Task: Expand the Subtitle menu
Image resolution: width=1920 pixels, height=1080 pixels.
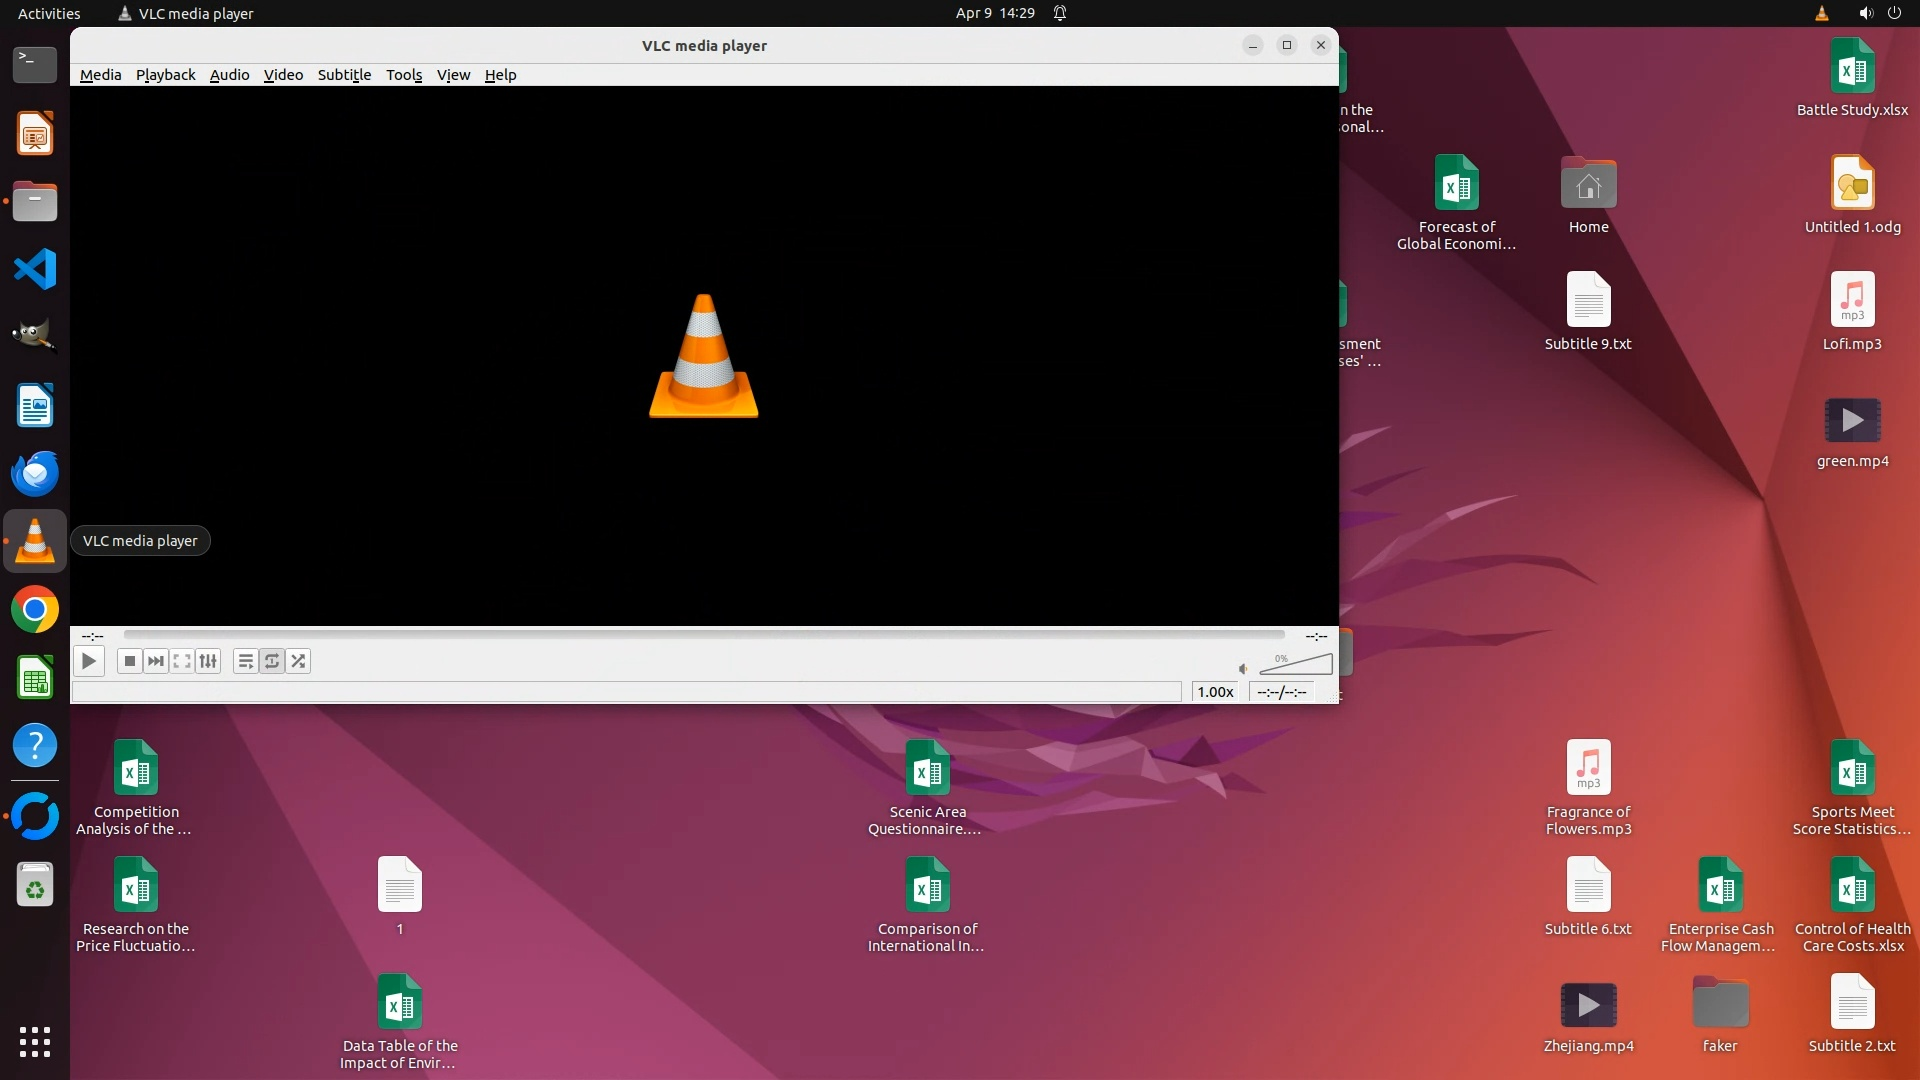Action: 344,75
